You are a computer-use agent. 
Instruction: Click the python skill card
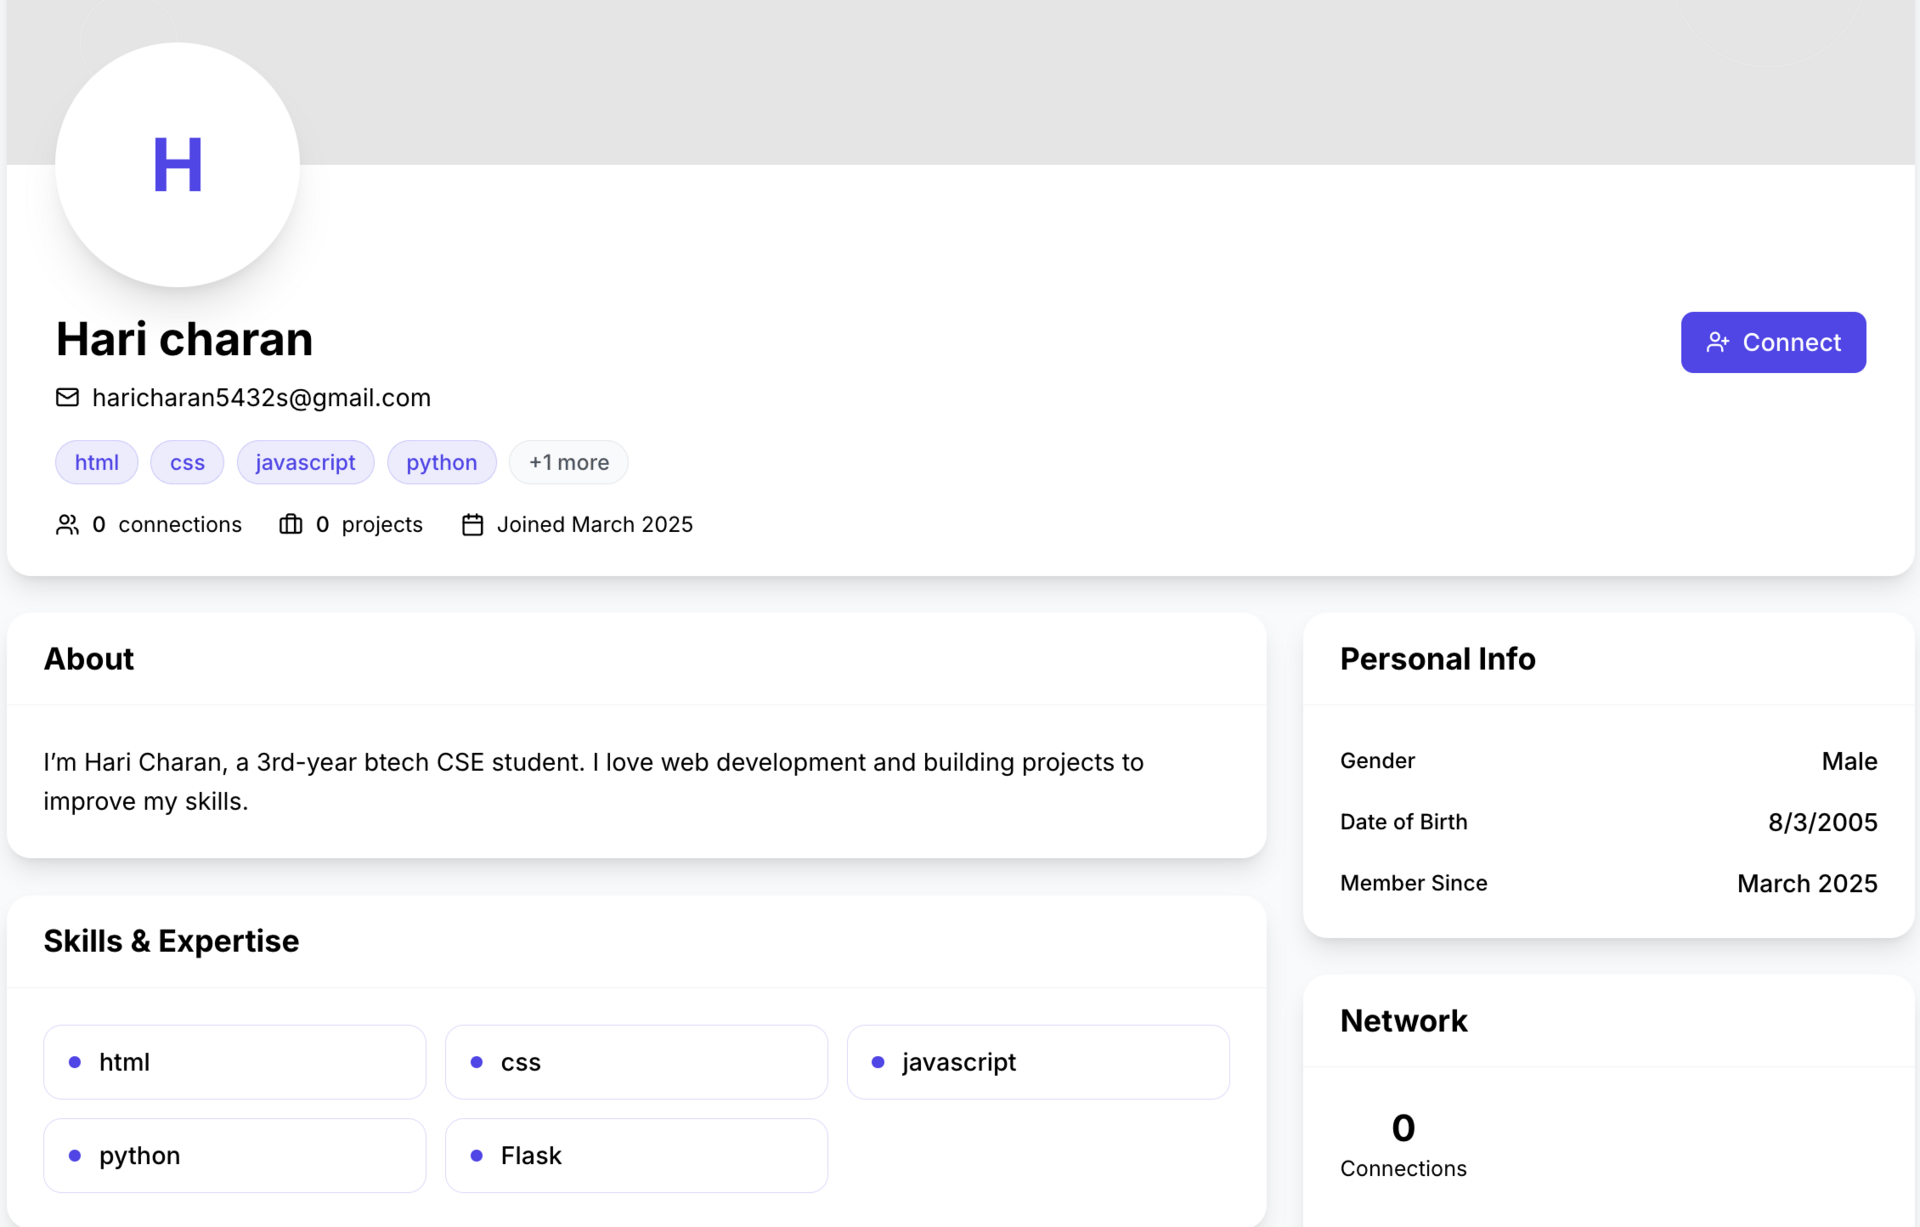tap(235, 1156)
